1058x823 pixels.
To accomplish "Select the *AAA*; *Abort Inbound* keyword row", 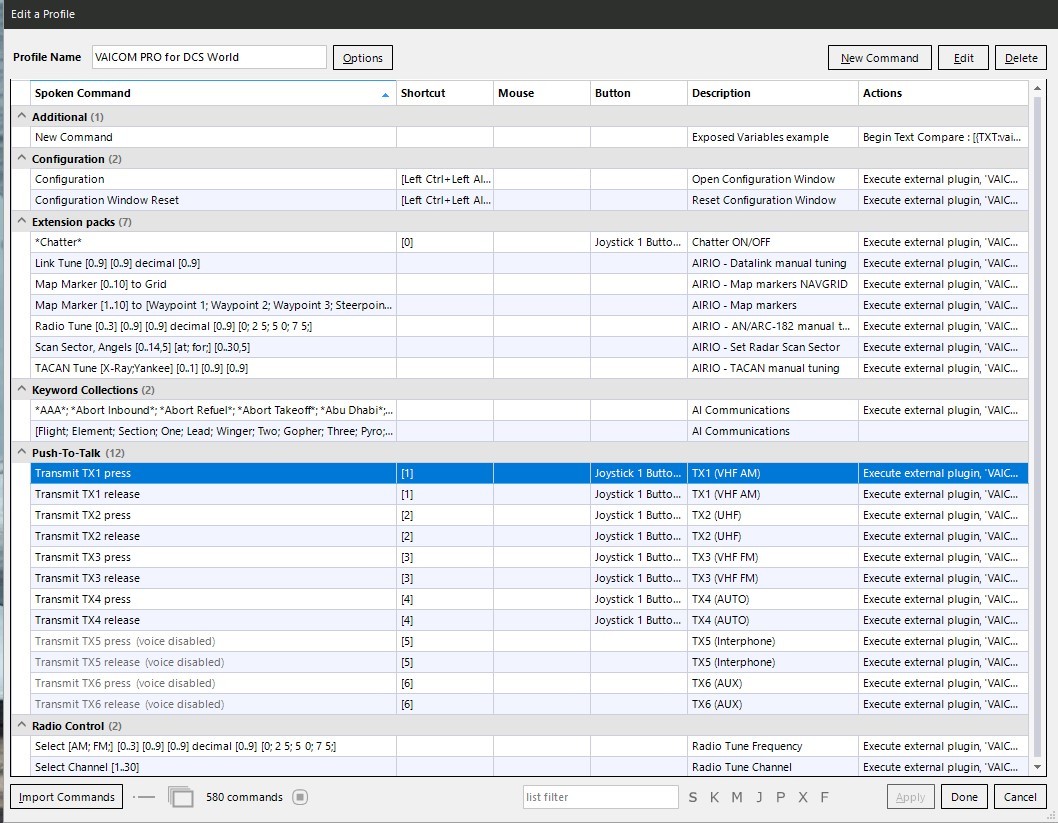I will [x=529, y=409].
